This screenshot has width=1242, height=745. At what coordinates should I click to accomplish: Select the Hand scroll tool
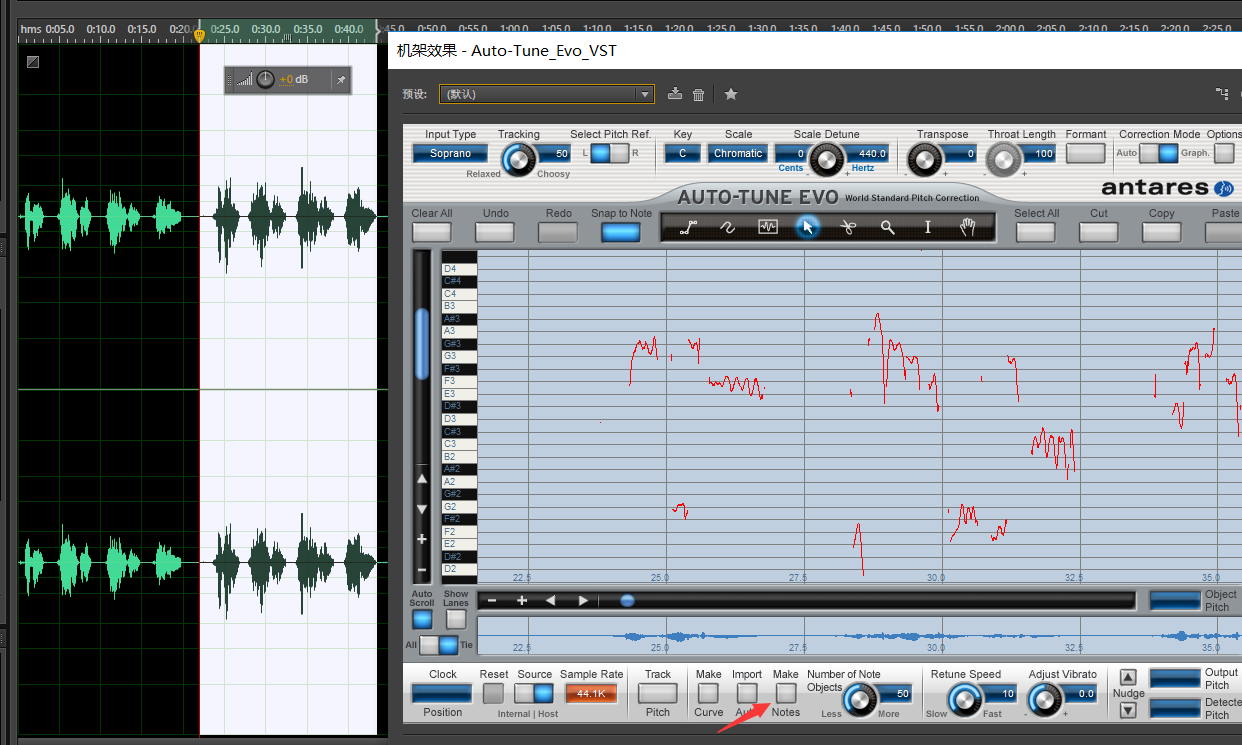pos(968,228)
